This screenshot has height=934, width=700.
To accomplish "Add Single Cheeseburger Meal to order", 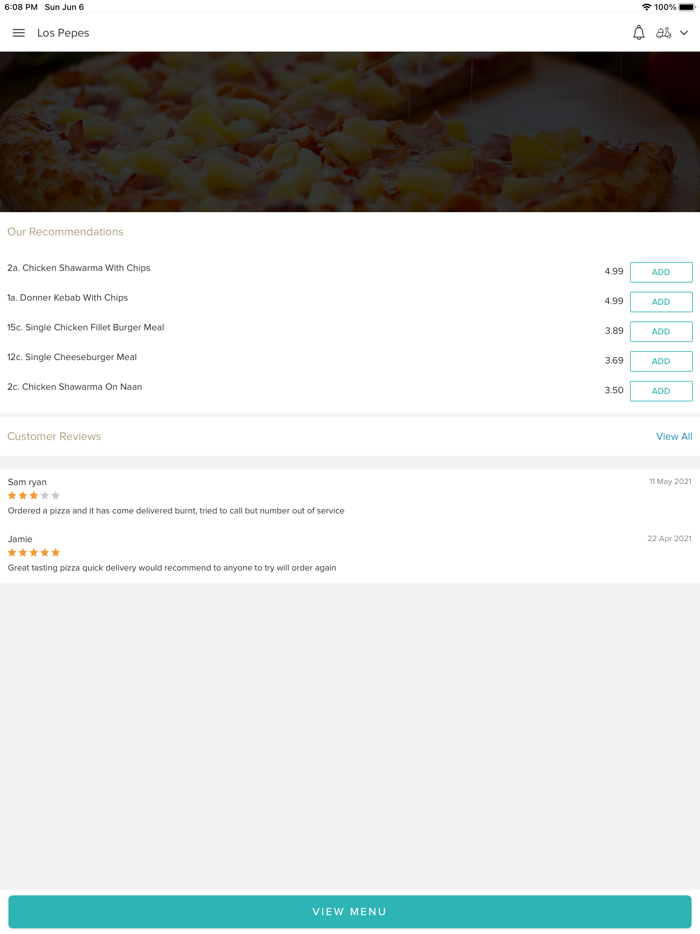I will pyautogui.click(x=661, y=361).
